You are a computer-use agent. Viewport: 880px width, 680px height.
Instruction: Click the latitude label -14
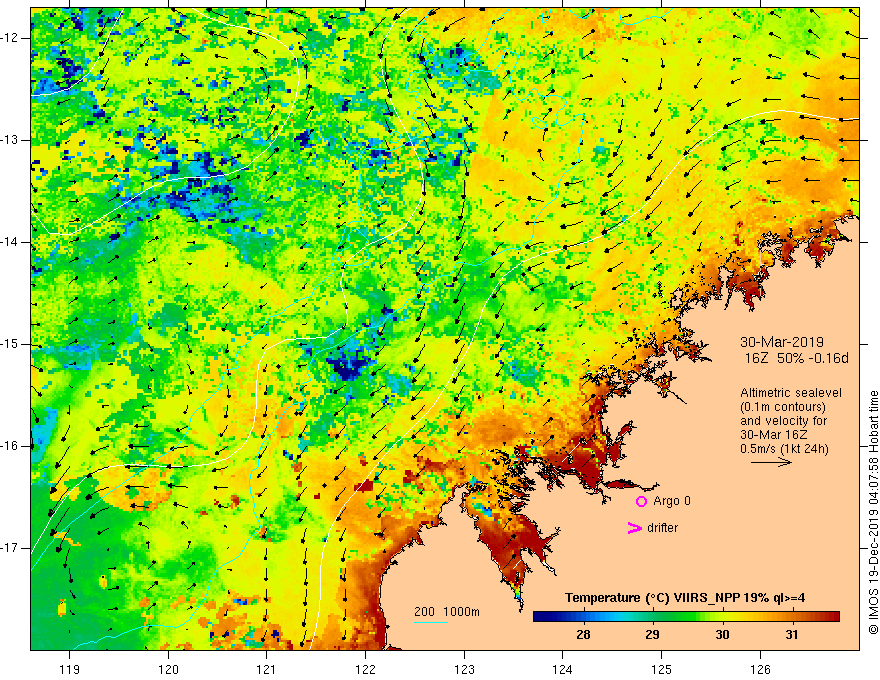pos(10,242)
